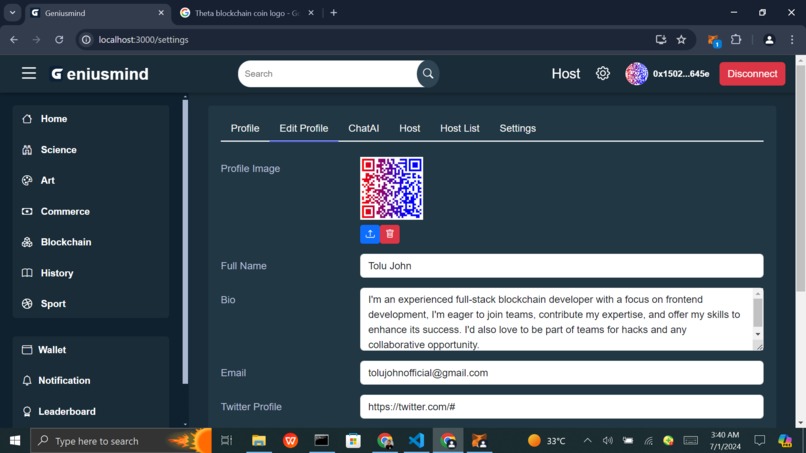Image resolution: width=806 pixels, height=453 pixels.
Task: Close the Theta blockchain coin logo tab
Action: pyautogui.click(x=311, y=13)
